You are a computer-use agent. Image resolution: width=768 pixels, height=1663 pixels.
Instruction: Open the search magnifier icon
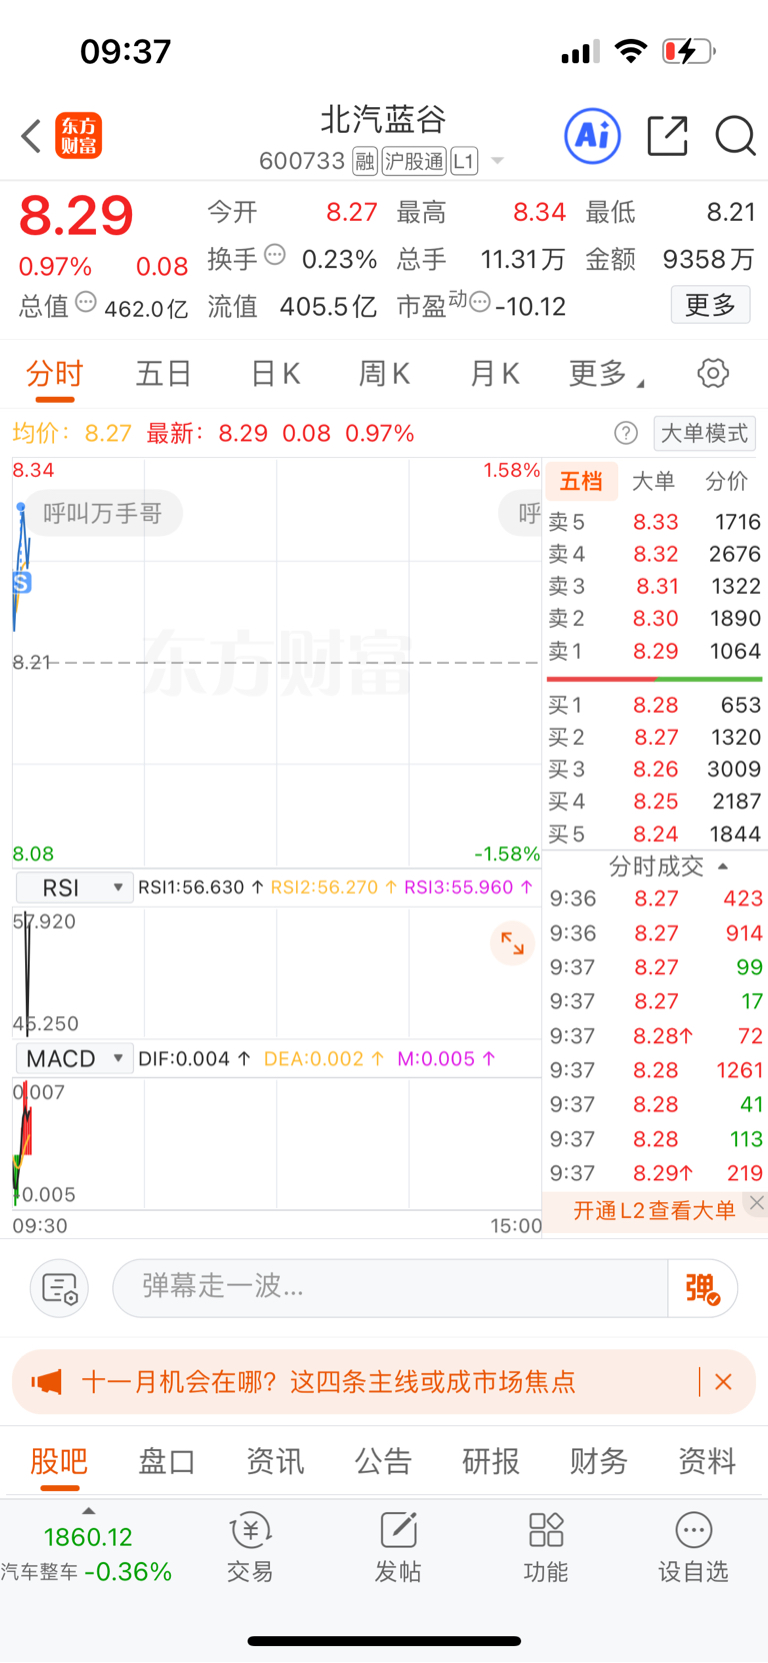coord(735,136)
